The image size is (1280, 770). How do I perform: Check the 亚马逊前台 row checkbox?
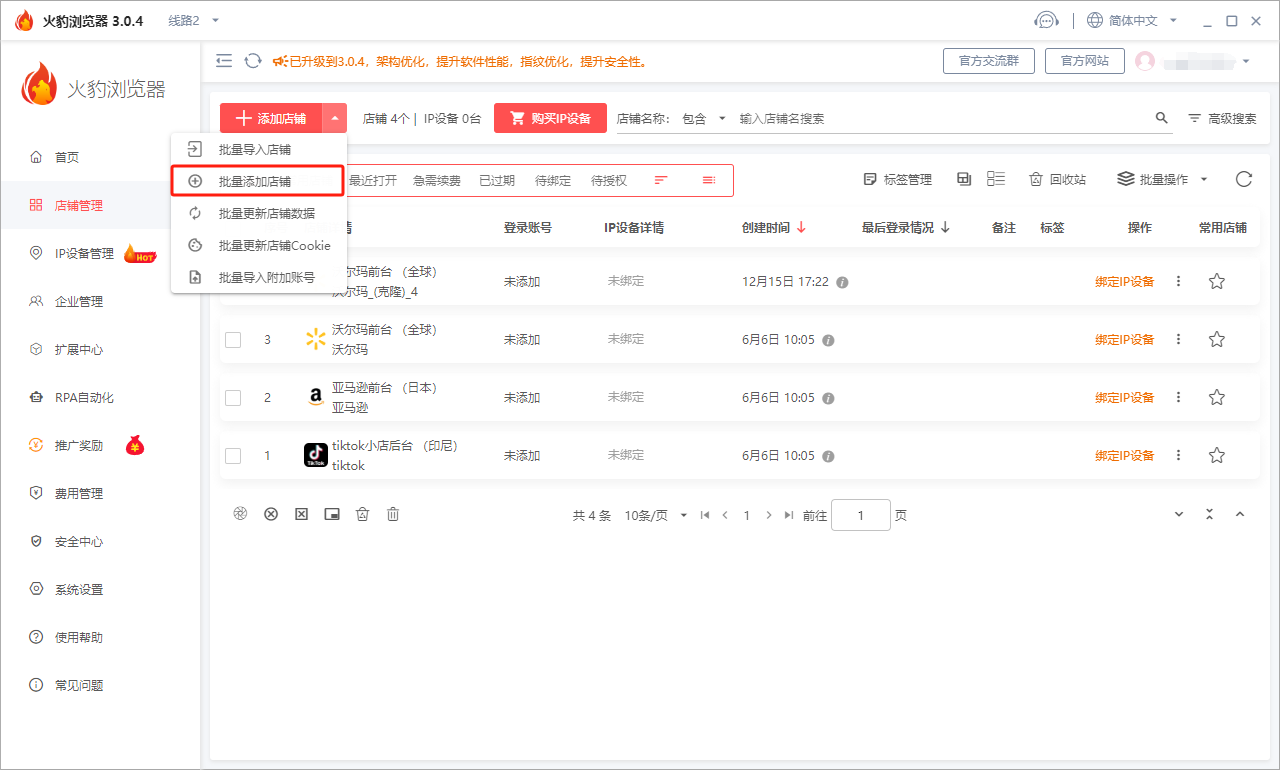pos(233,397)
